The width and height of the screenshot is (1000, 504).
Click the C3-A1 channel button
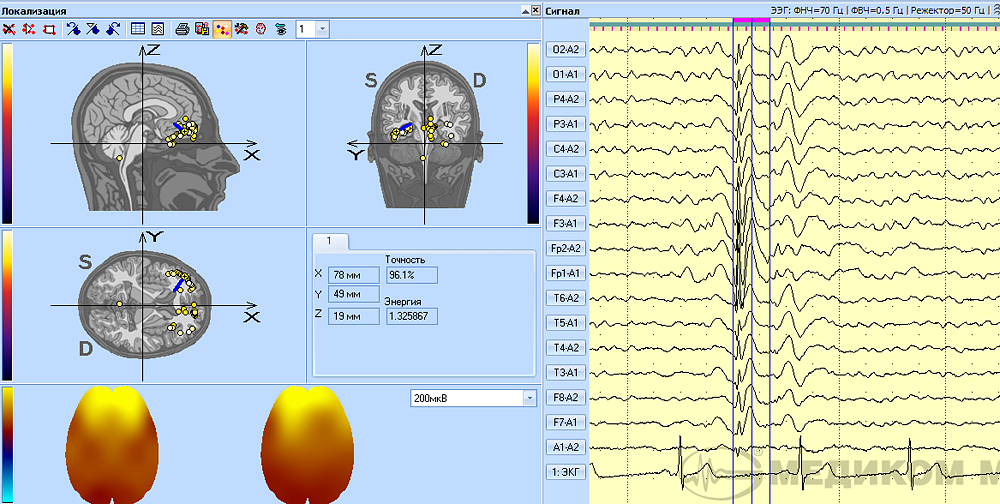[x=566, y=174]
